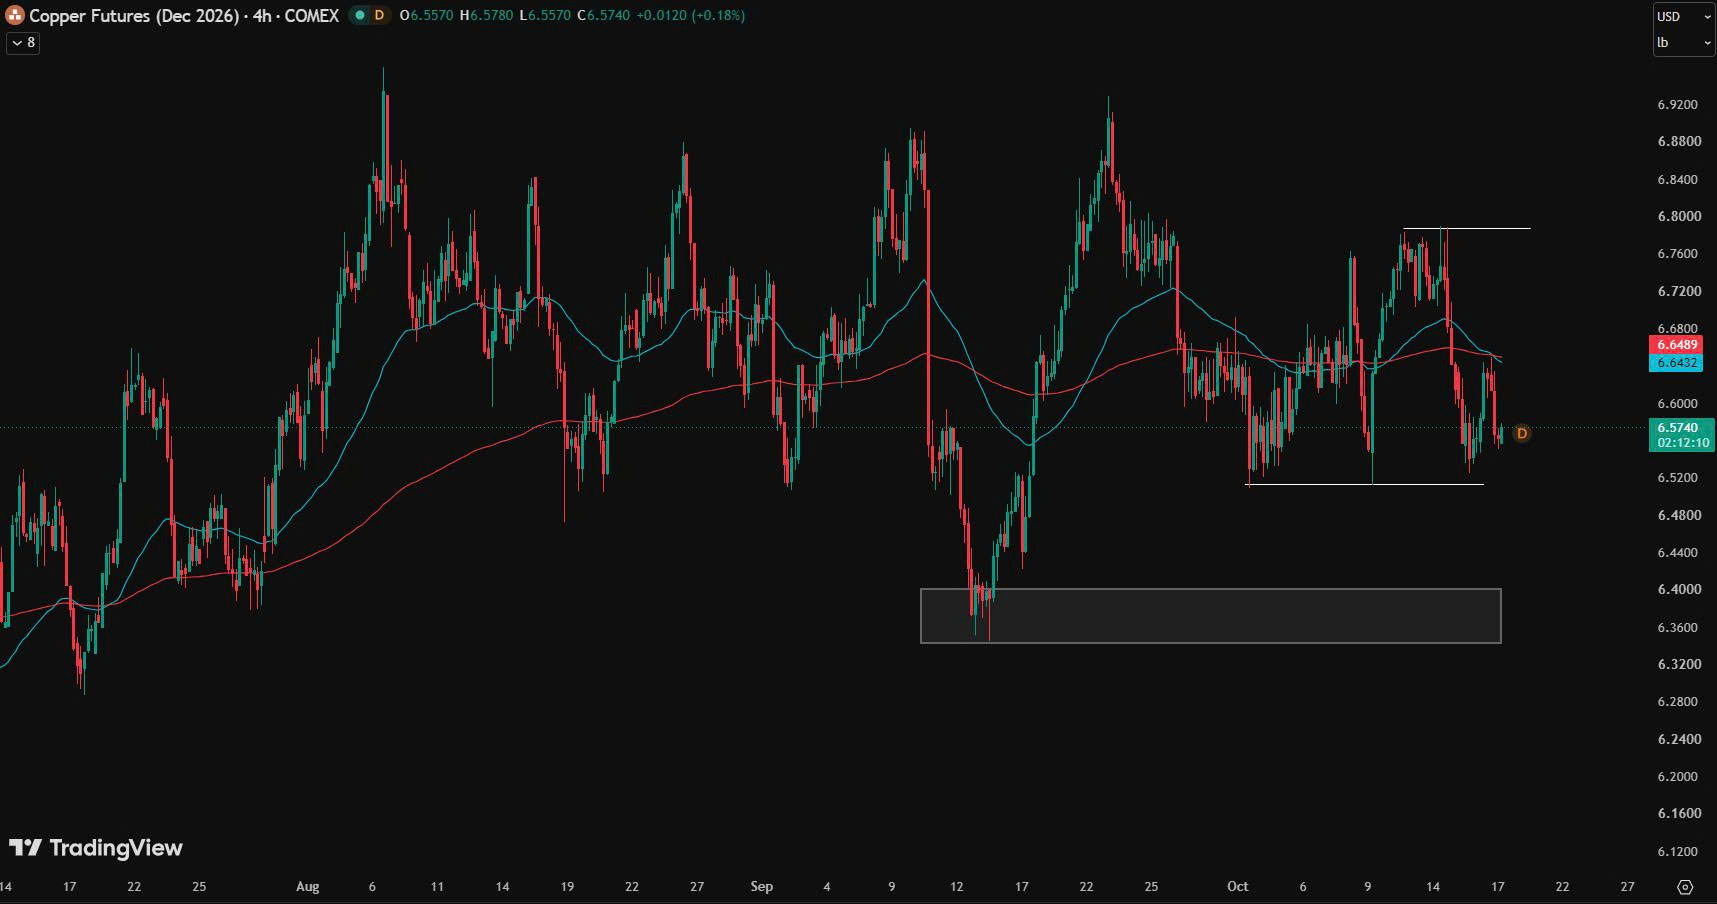Click the orange D delayed-data badge in header
The image size is (1717, 904).
coord(379,15)
